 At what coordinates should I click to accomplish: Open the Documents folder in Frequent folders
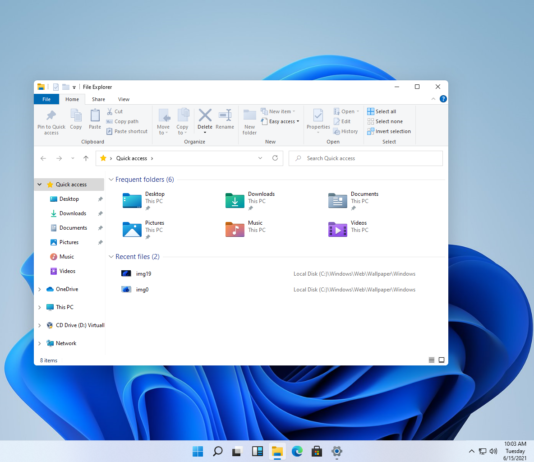click(353, 200)
